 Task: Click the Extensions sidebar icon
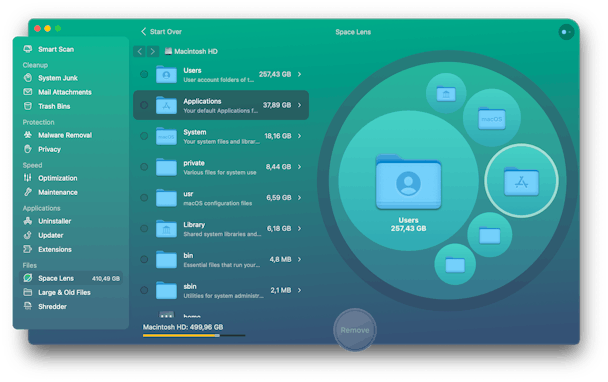[x=28, y=249]
